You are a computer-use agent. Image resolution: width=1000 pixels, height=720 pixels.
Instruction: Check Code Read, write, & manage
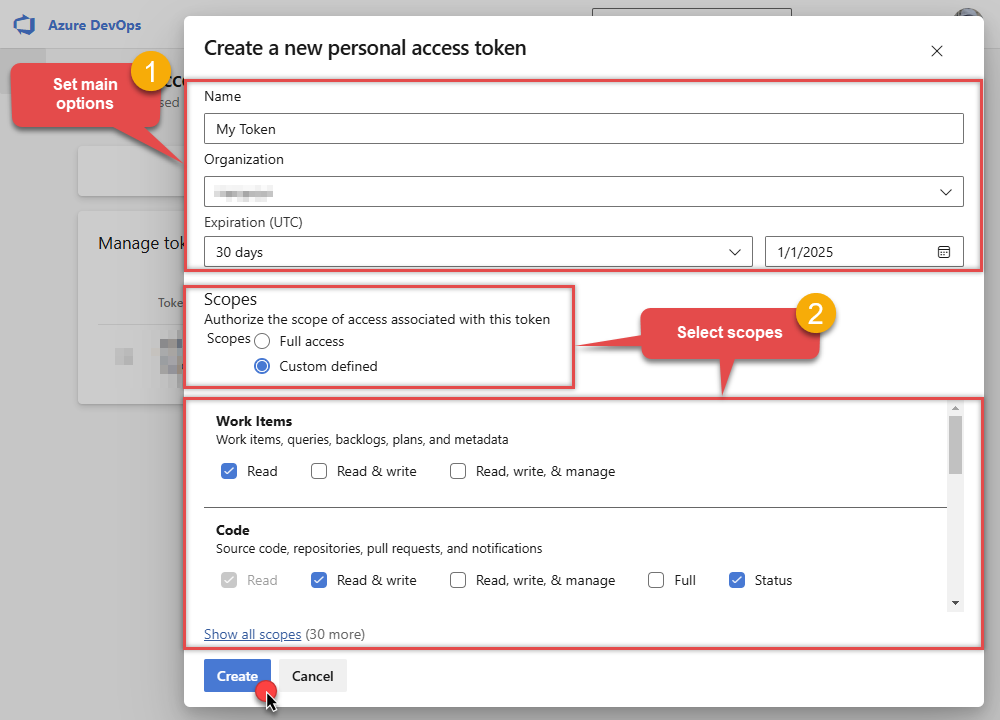click(x=458, y=580)
